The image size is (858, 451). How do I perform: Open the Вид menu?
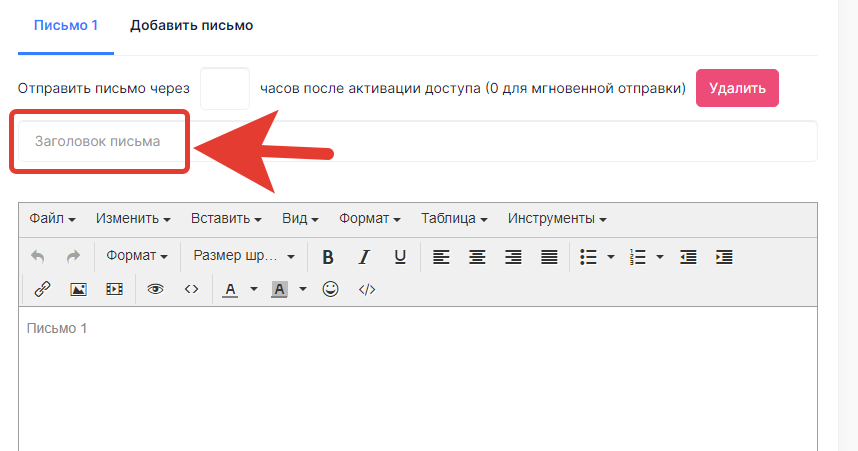300,218
